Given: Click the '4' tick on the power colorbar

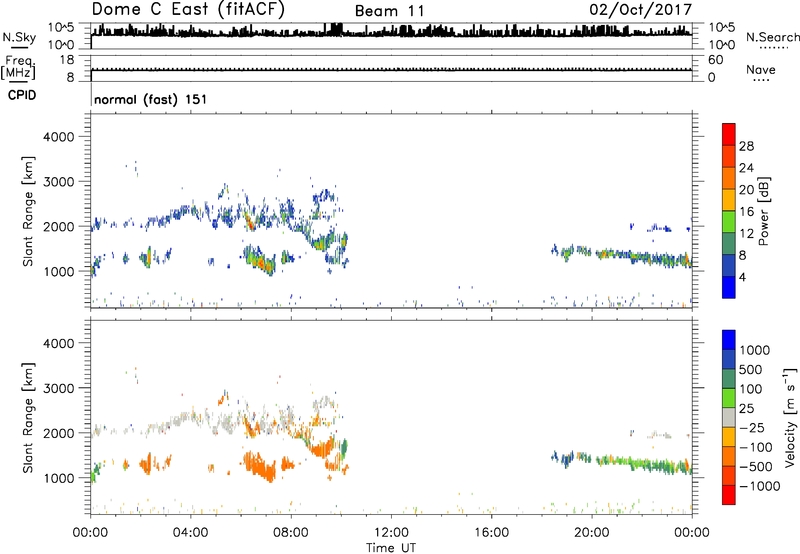Looking at the screenshot, I should pos(742,277).
